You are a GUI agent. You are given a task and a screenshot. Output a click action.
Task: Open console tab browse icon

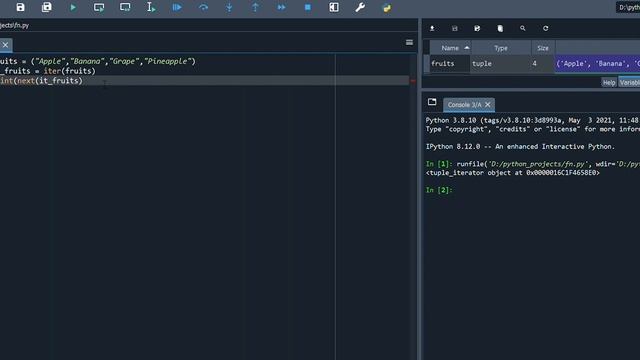coord(432,102)
